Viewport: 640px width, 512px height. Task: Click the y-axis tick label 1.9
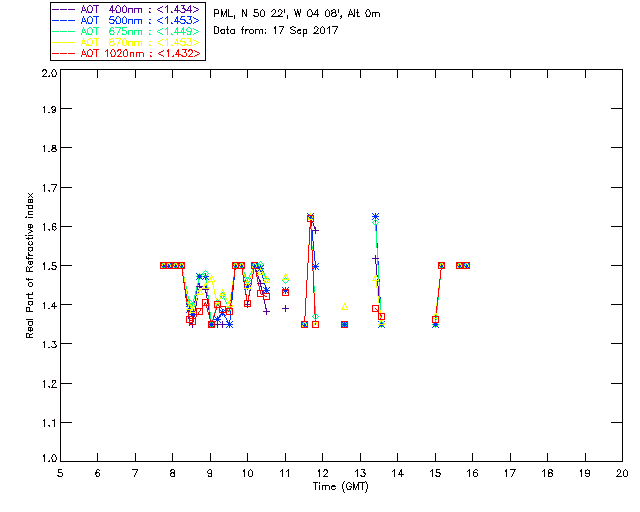[49, 109]
